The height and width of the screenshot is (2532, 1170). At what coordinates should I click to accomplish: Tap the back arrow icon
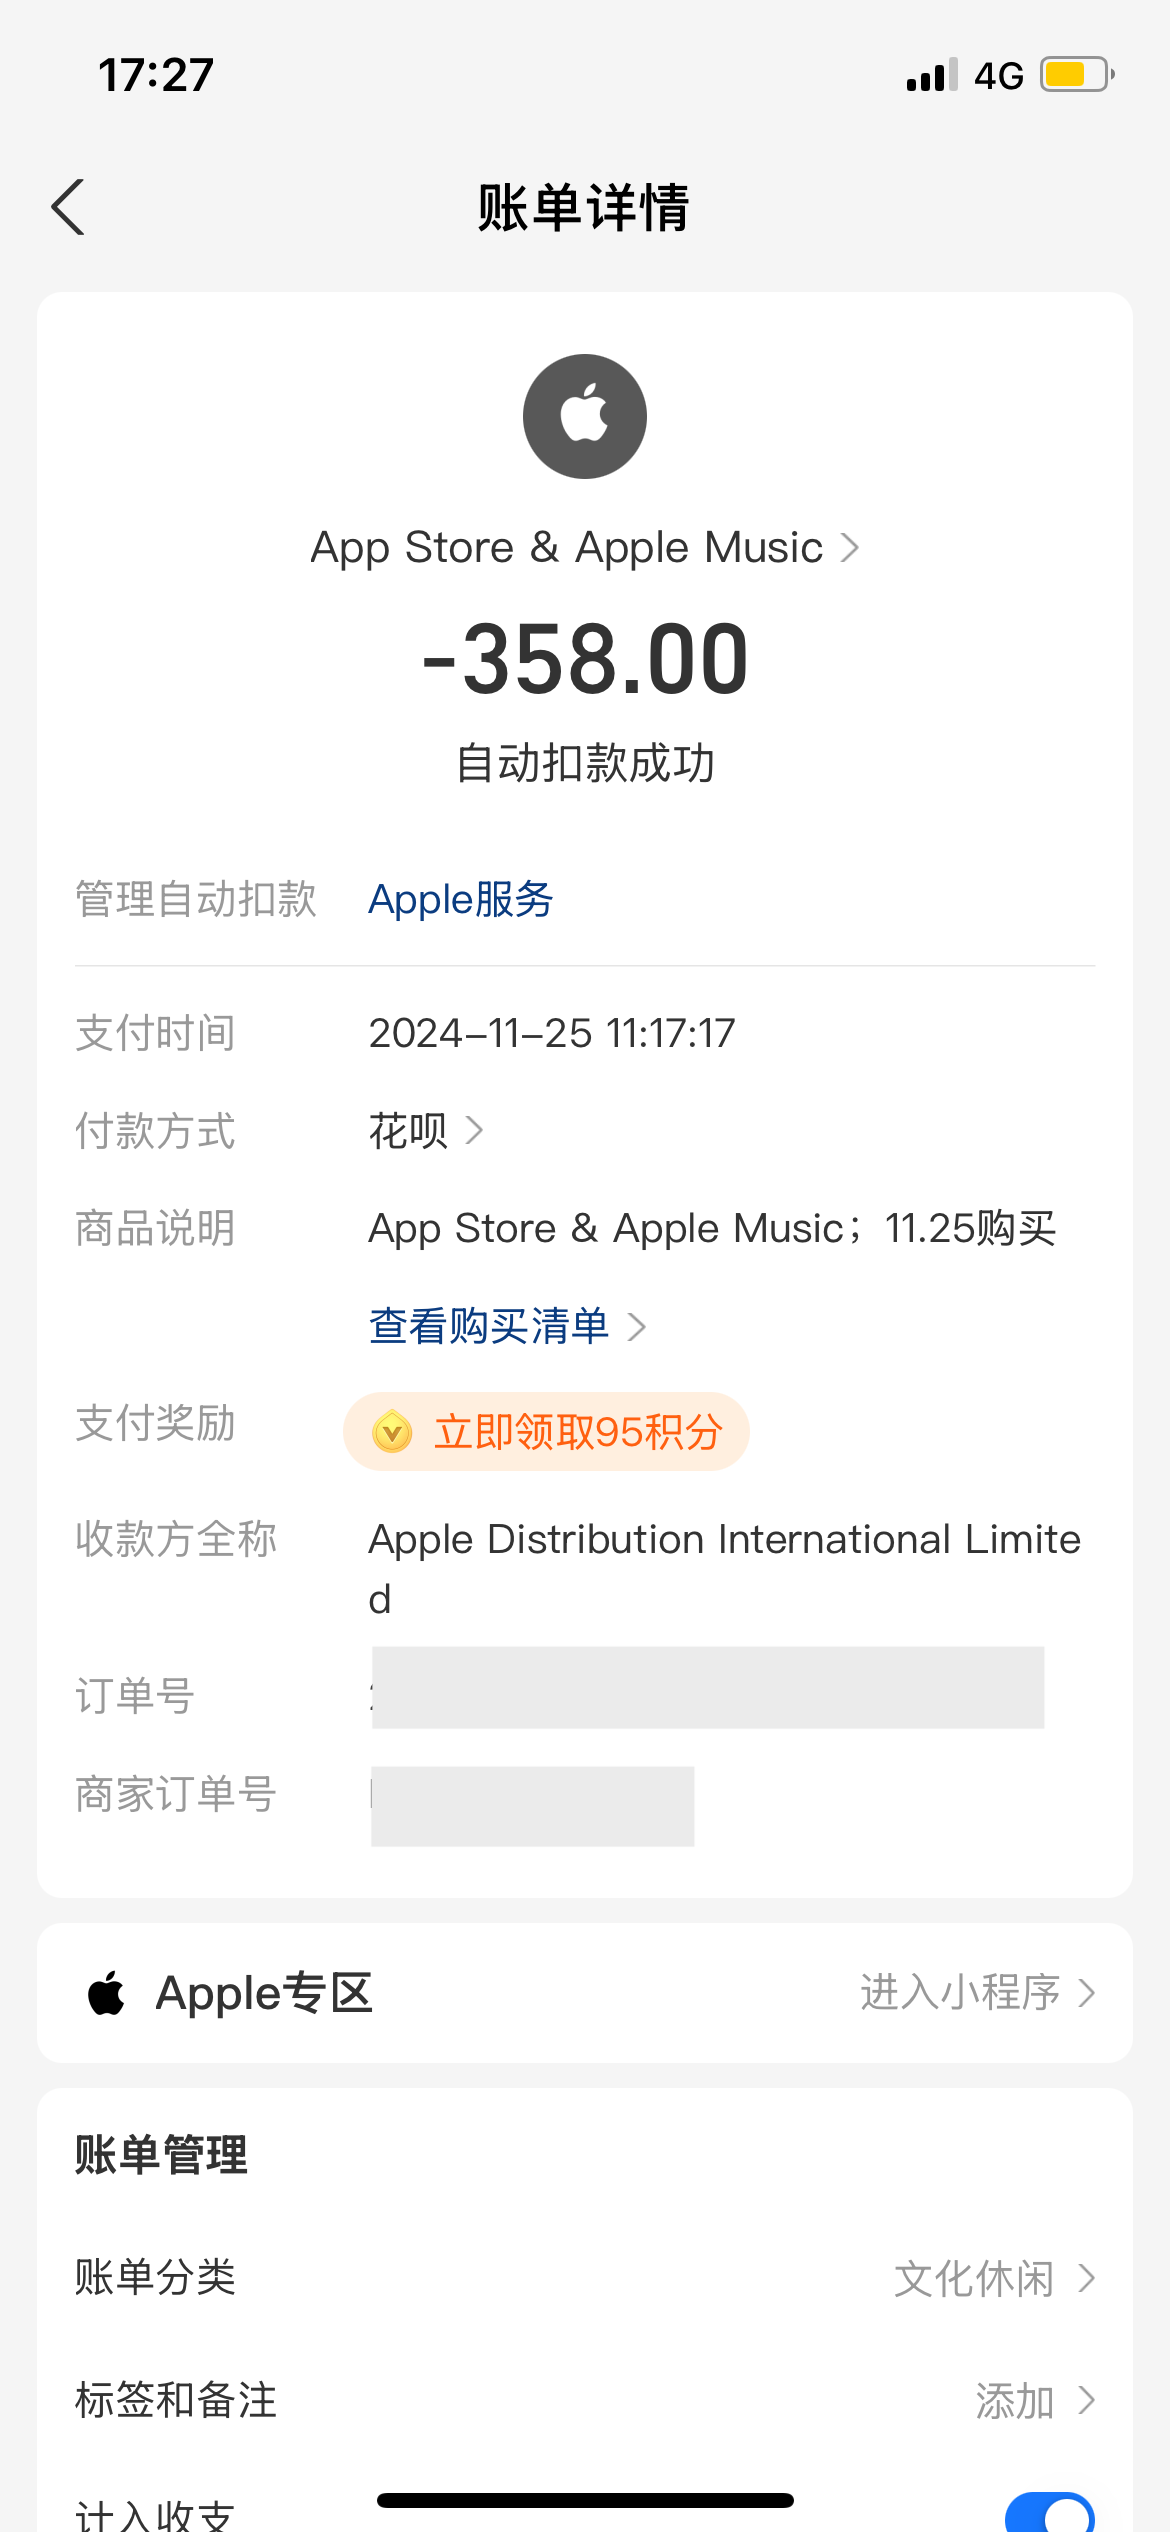[x=68, y=207]
